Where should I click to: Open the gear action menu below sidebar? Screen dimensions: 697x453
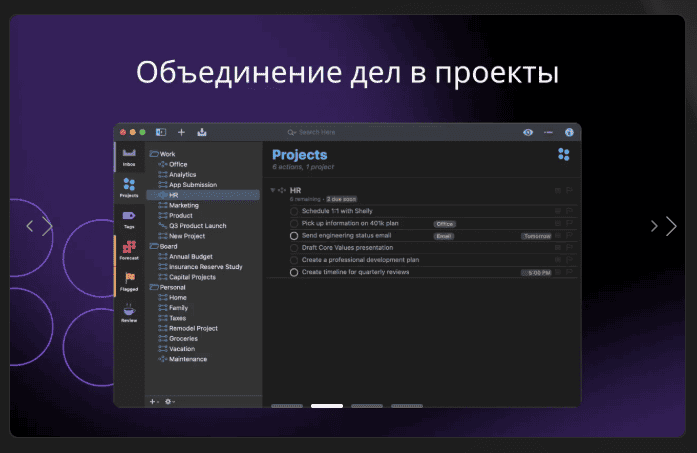point(169,401)
